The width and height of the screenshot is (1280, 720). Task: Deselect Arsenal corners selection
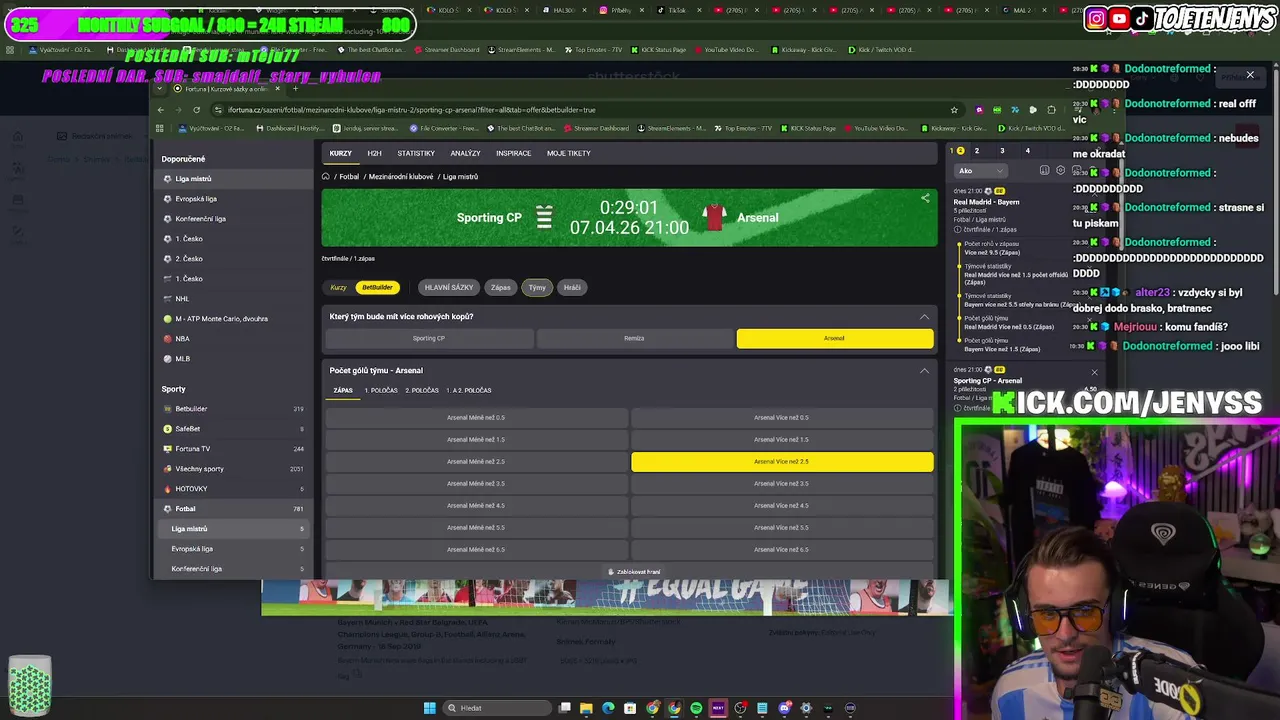[x=835, y=339]
